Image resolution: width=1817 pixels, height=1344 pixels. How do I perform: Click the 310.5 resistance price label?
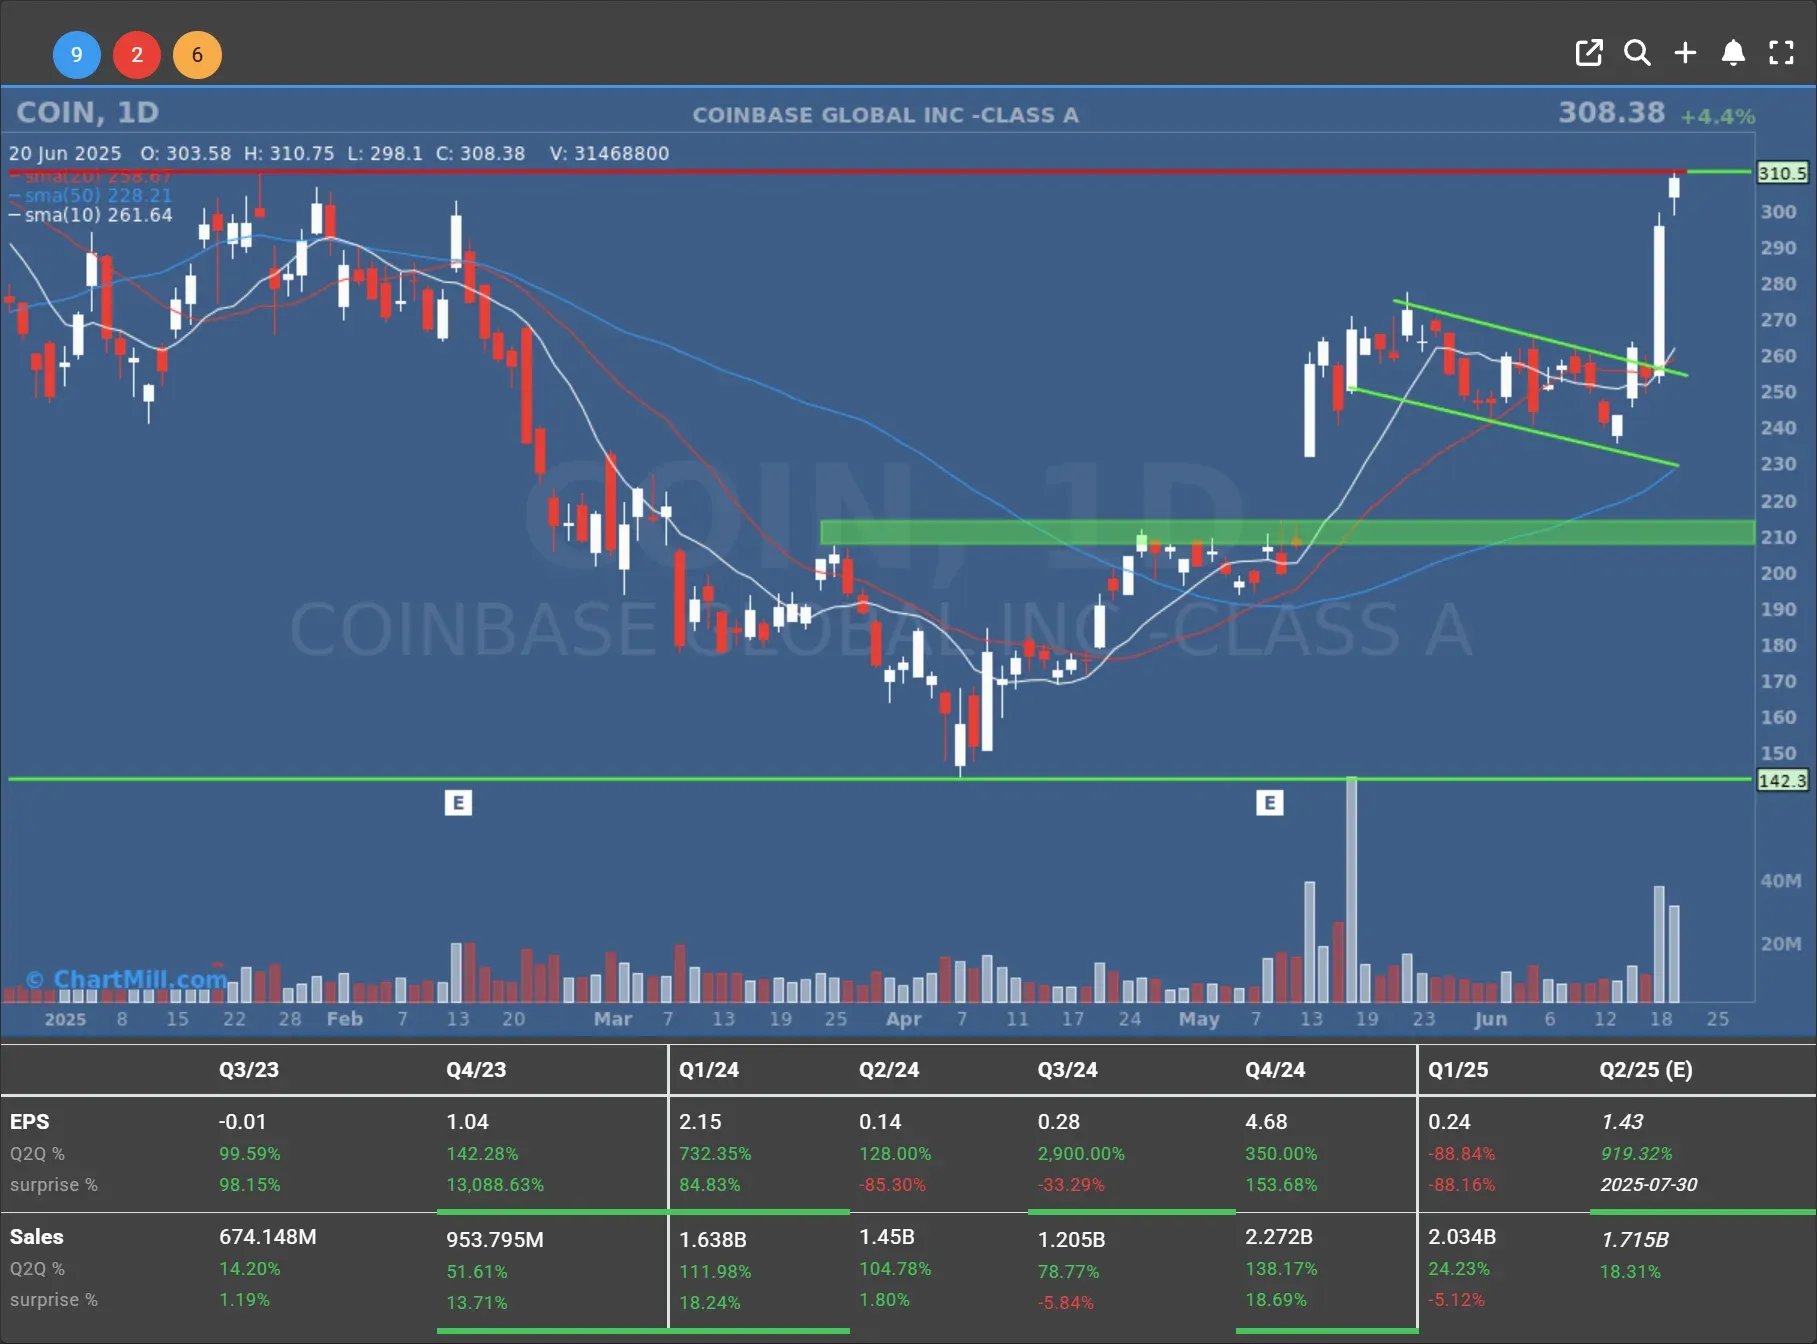[1782, 173]
